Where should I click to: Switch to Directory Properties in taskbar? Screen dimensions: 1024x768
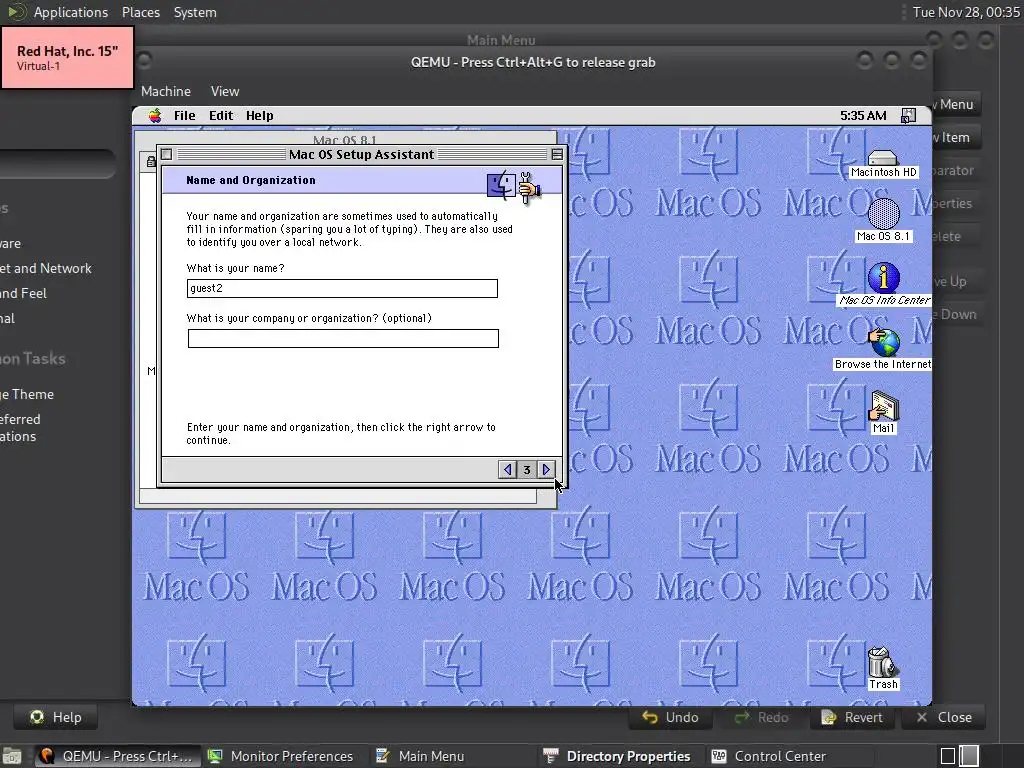(616, 756)
